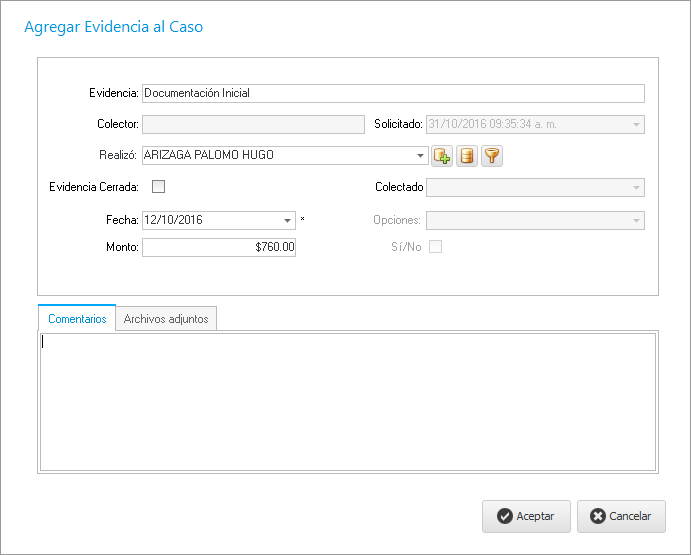Toggle the Sí/No checkbox

435,247
